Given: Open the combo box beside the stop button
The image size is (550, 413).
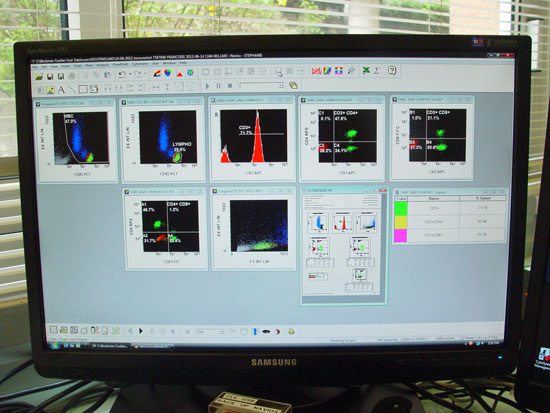Looking at the screenshot, I should 261,85.
